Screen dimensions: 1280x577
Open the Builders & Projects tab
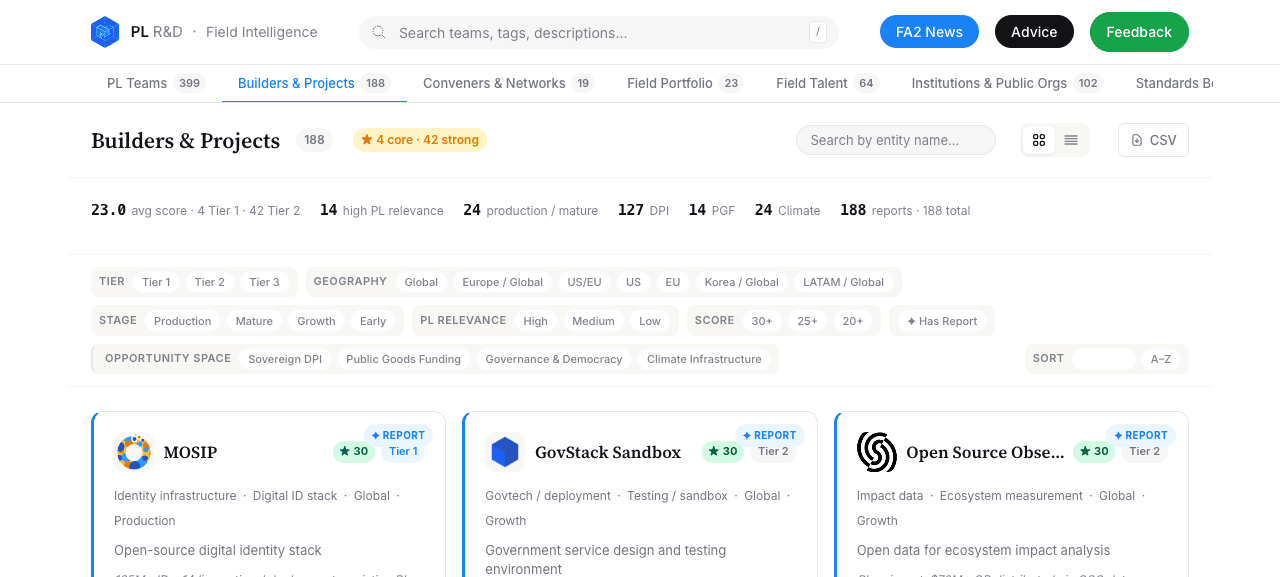tap(313, 83)
